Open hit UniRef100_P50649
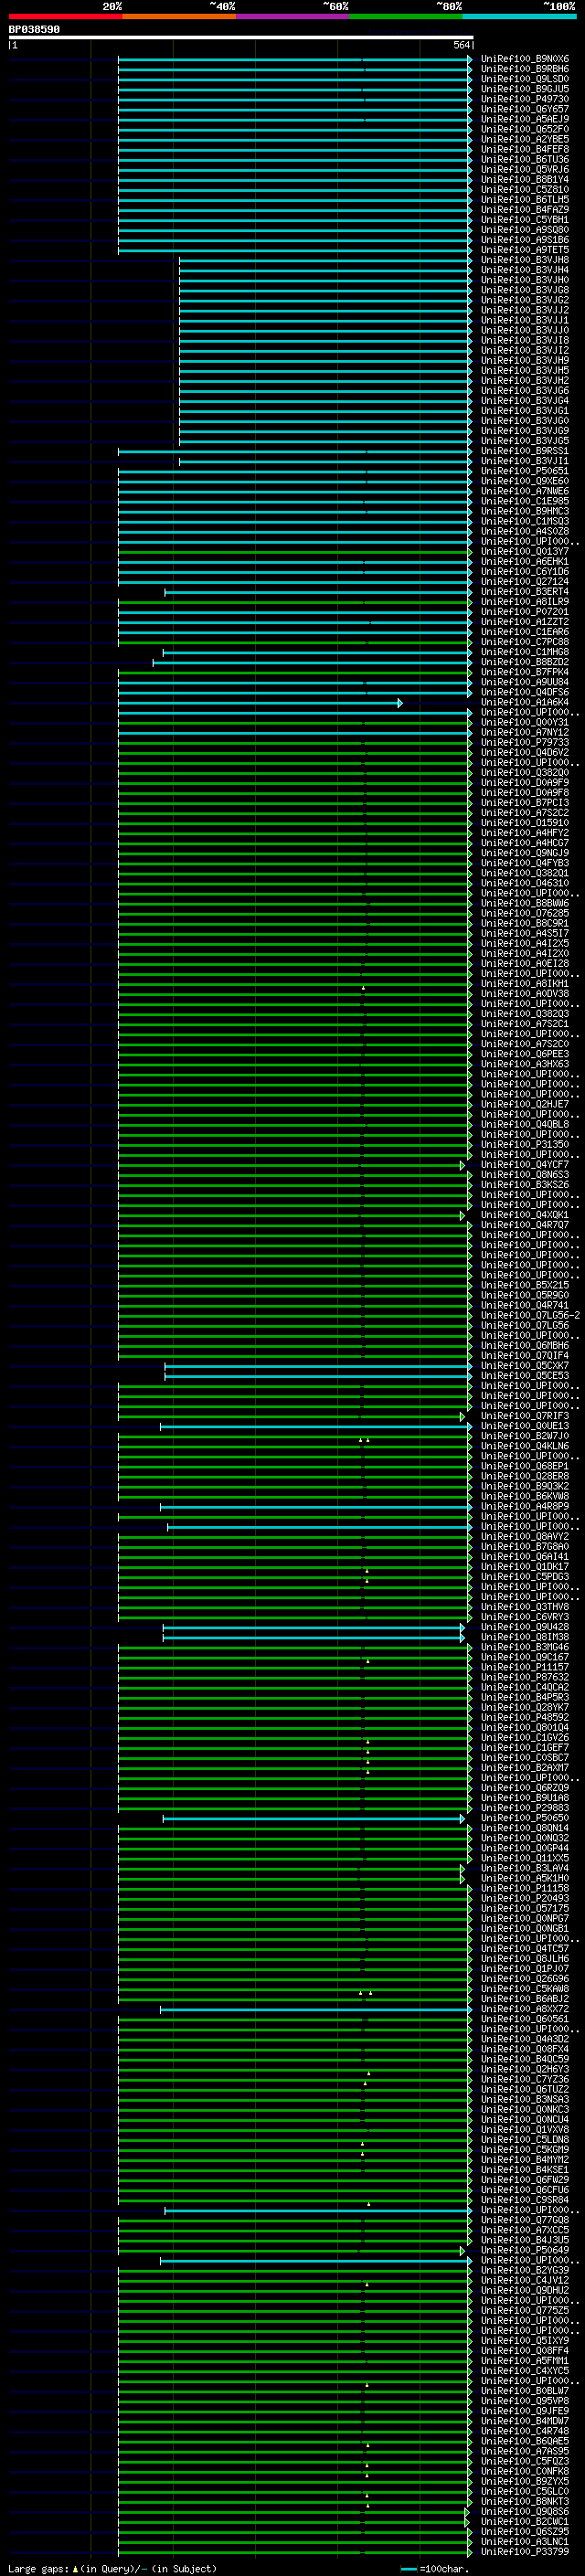Image resolution: width=585 pixels, height=2576 pixels. tap(525, 2250)
